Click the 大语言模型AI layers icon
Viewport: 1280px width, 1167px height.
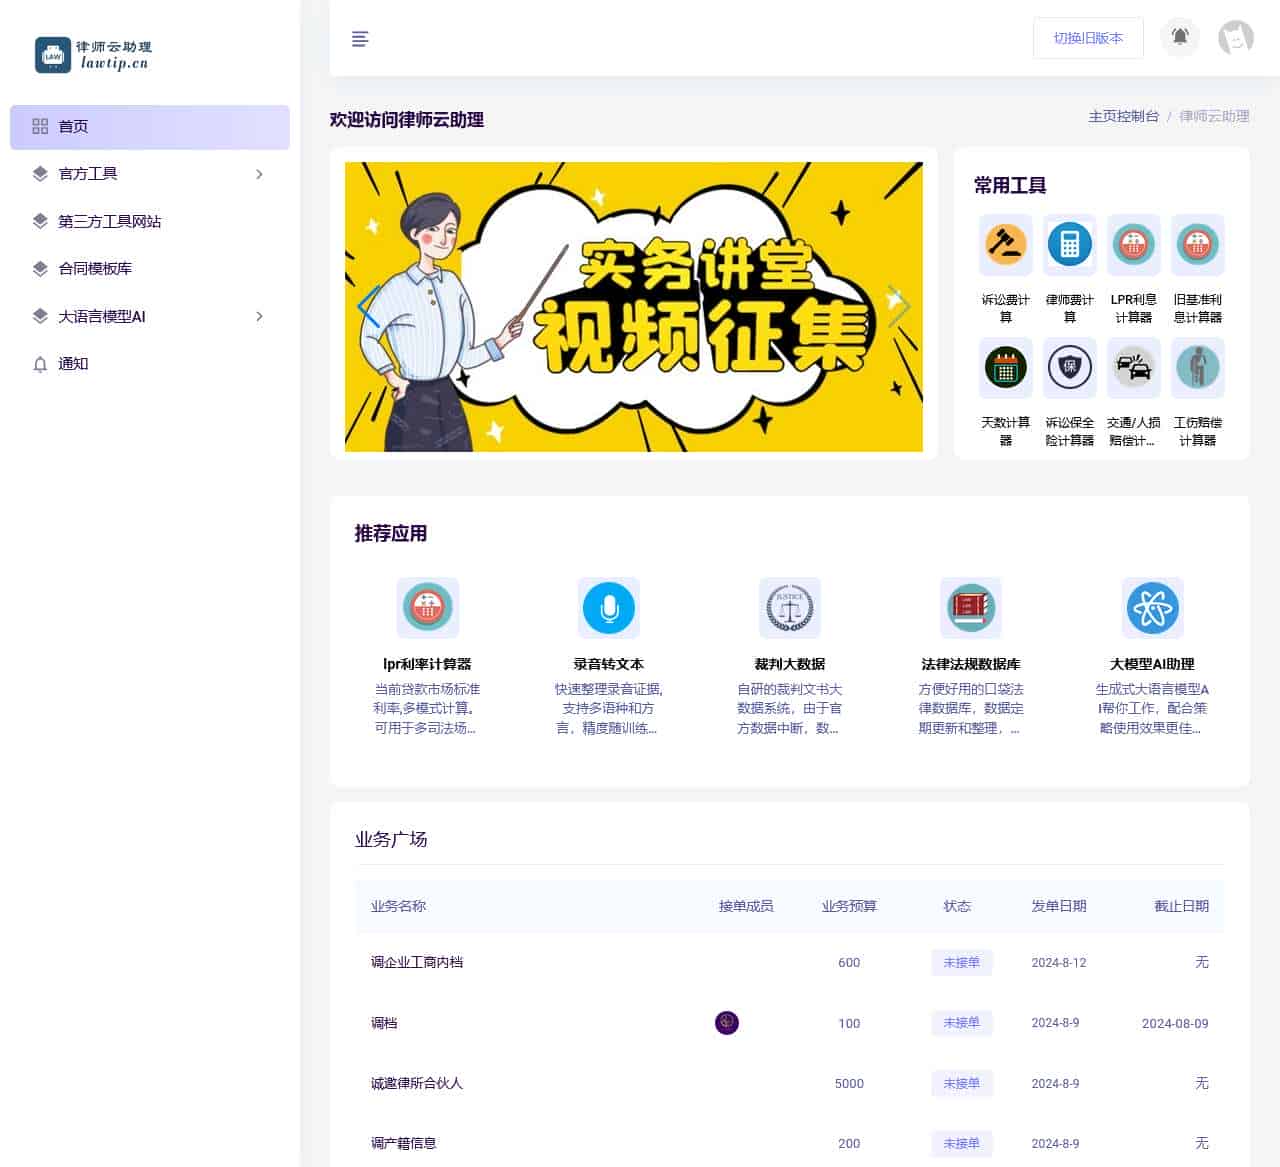point(40,316)
